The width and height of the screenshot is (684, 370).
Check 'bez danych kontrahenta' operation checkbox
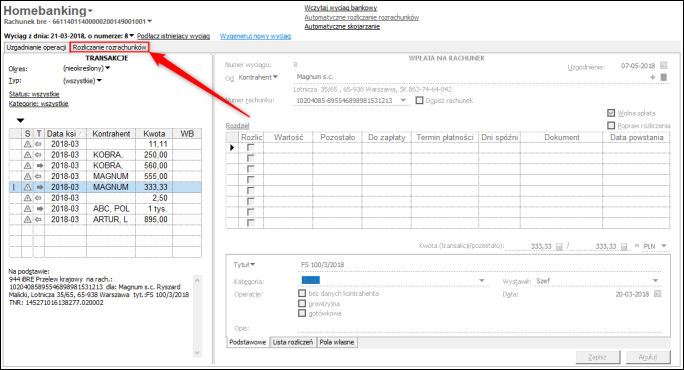point(302,293)
